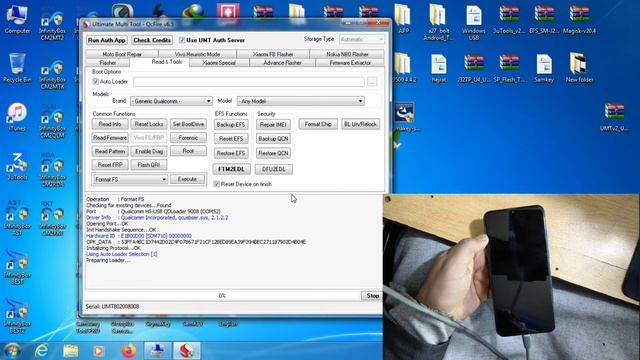Open InfinityBox BEST2 shortcut
Screen dimensions: 640x360
click(17, 316)
